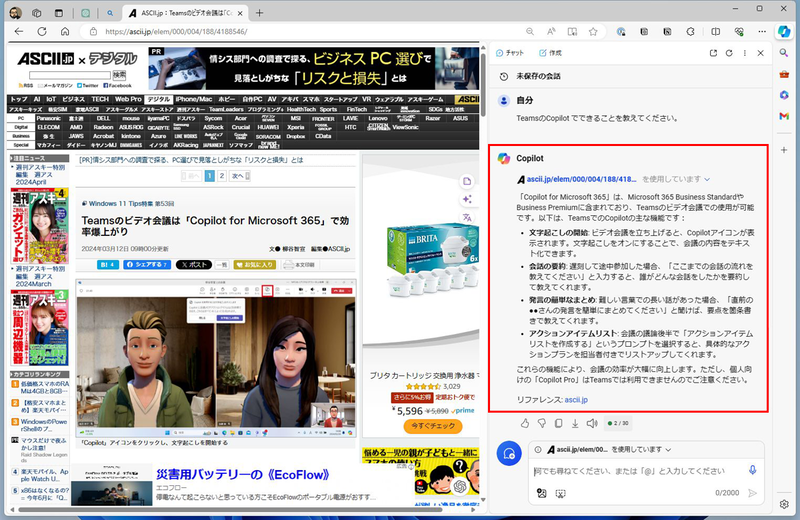800x520 pixels.
Task: Click the browser address bar
Action: [306, 32]
